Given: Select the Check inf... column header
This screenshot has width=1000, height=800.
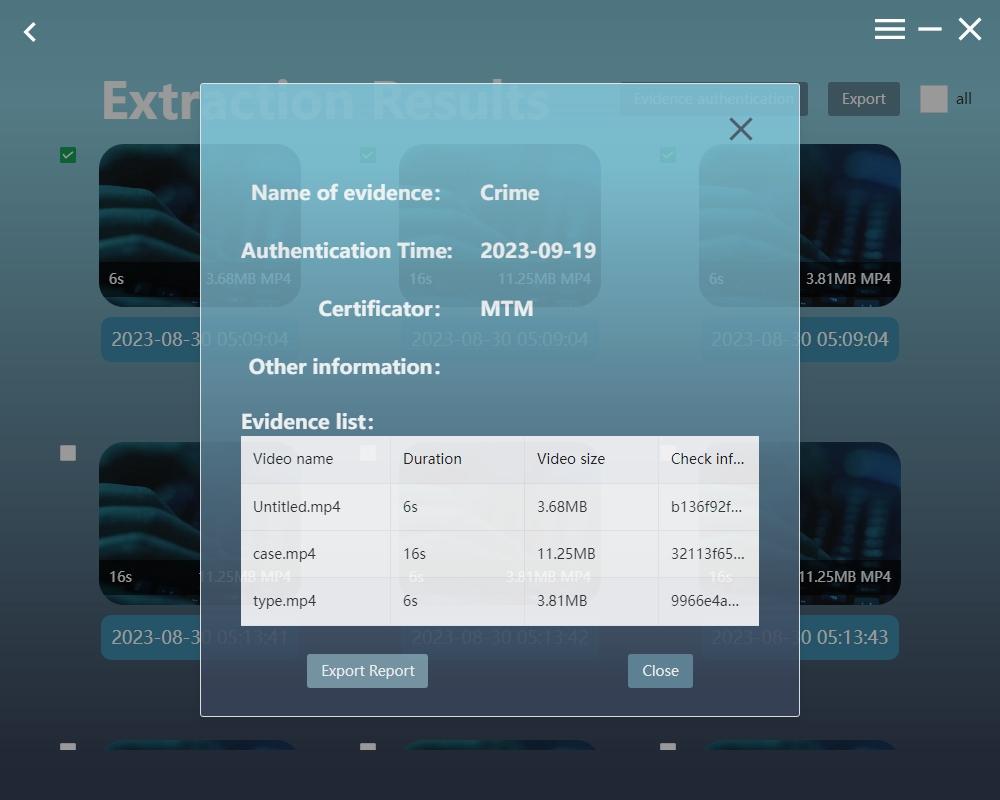Looking at the screenshot, I should (707, 459).
